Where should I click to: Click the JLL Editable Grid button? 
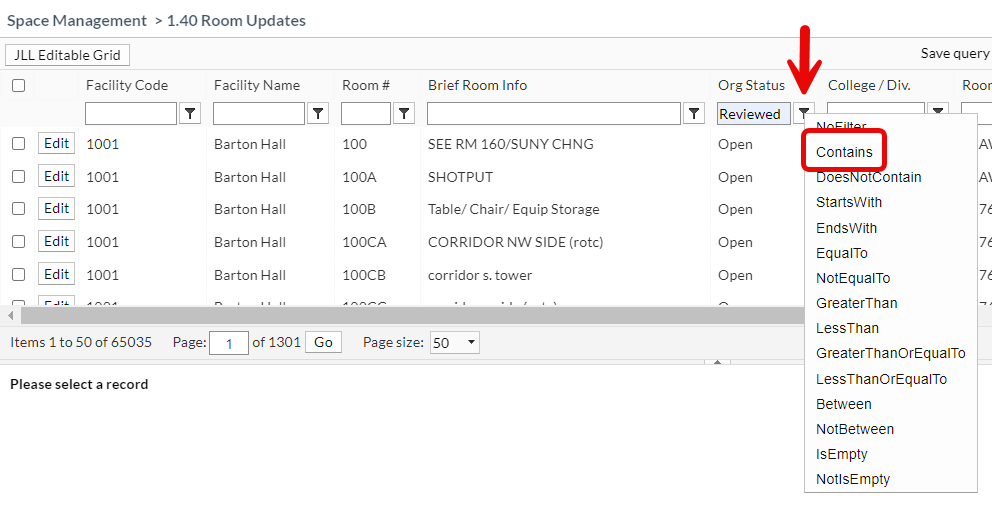click(67, 55)
